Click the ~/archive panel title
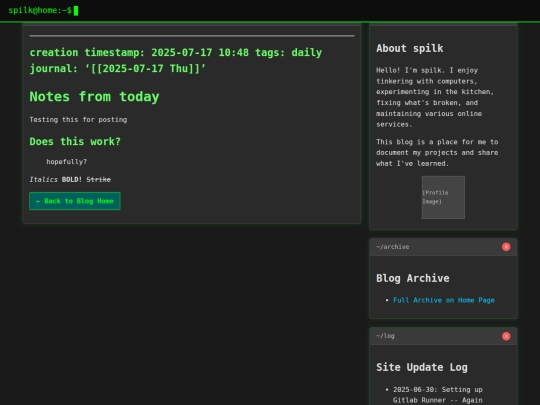 [x=393, y=247]
